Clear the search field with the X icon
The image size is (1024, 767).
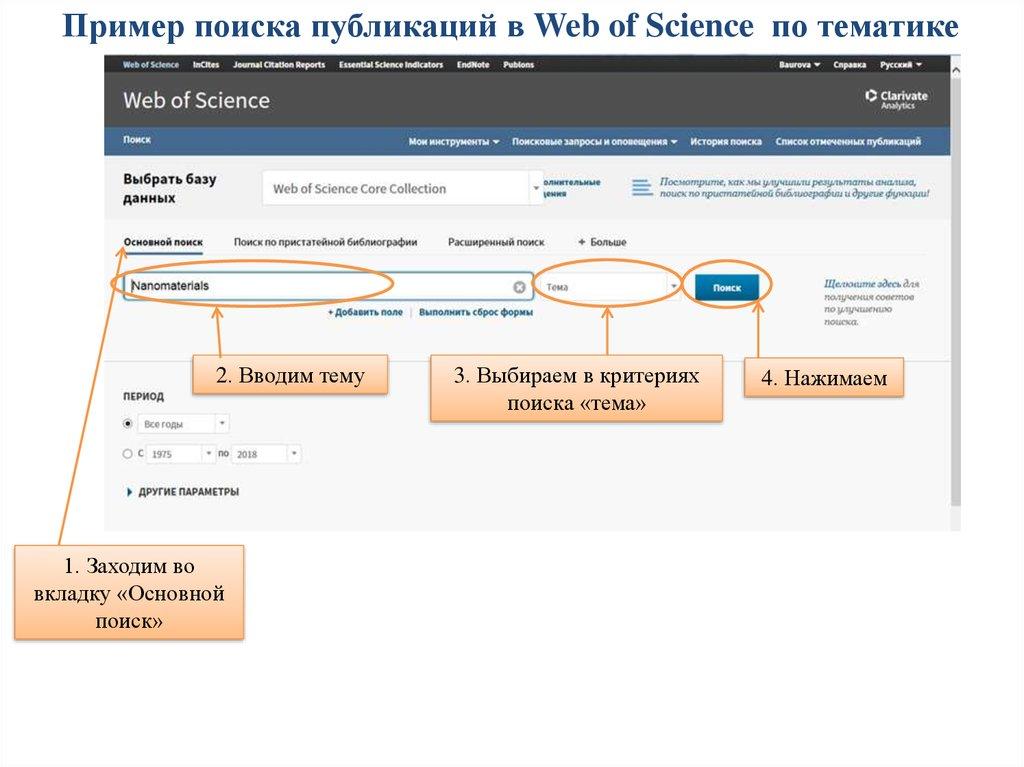point(519,287)
